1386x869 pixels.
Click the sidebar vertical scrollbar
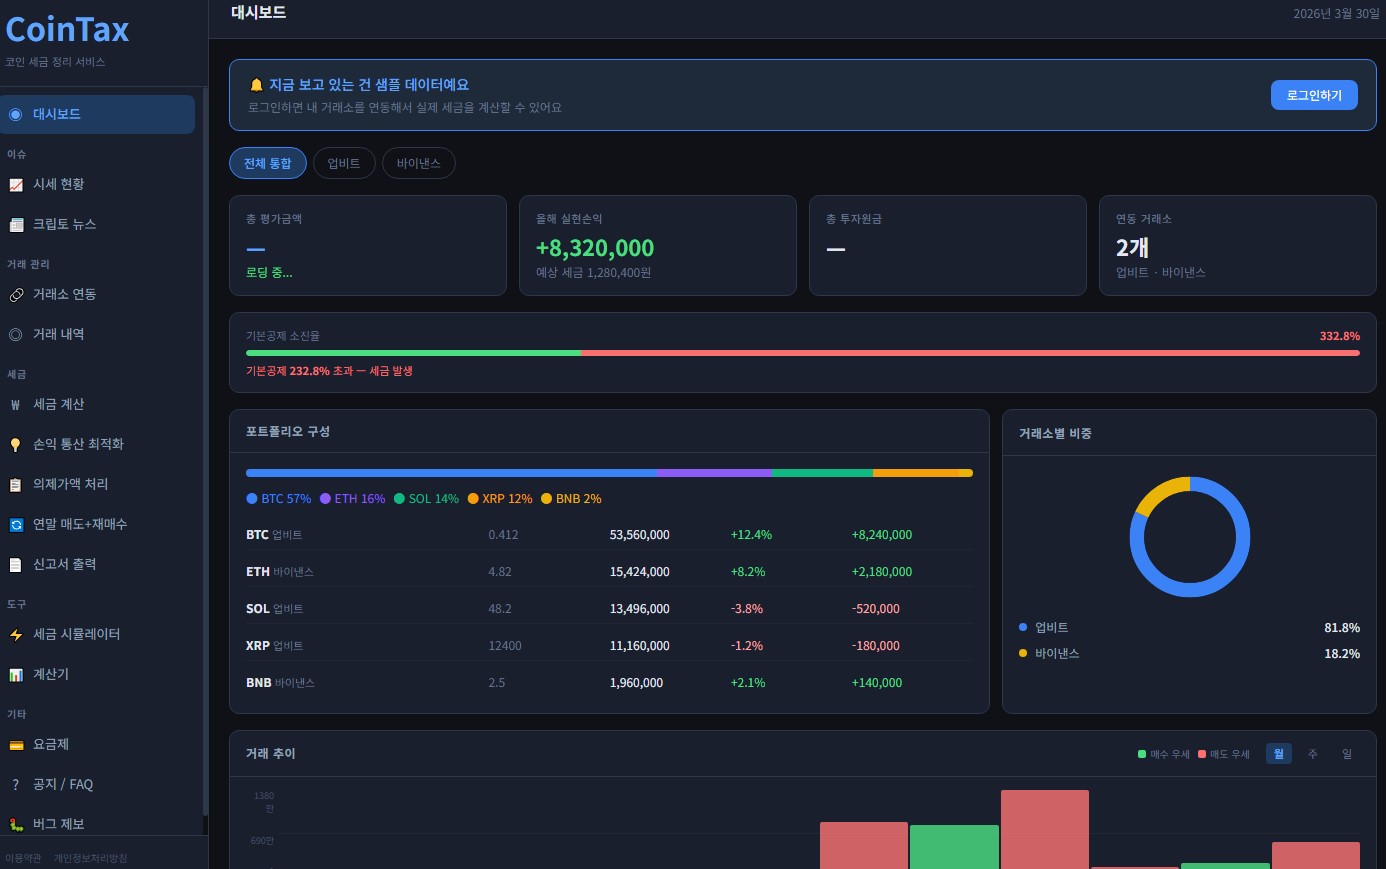pos(205,451)
